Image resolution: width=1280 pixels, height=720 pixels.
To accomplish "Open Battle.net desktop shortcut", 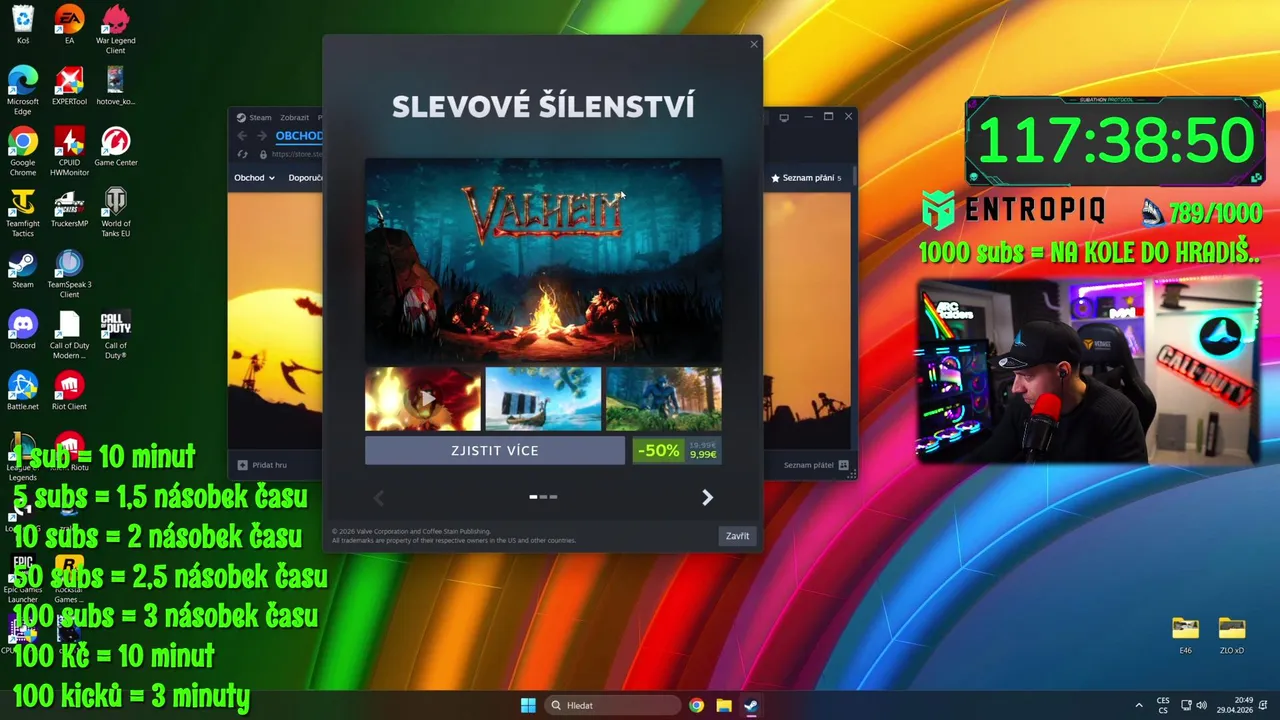I will pos(22,391).
